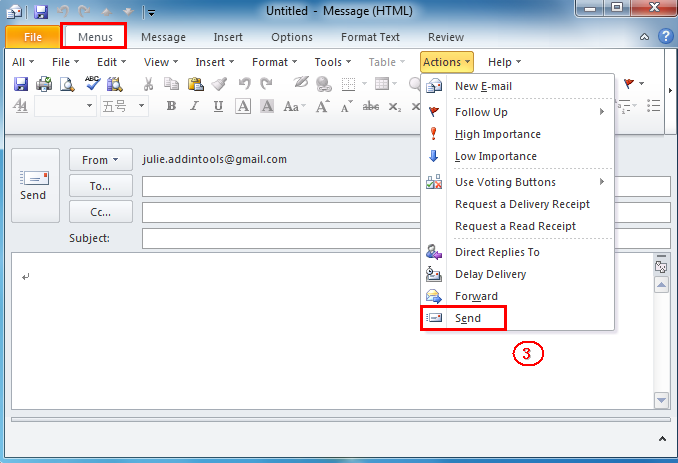This screenshot has width=678, height=463.
Task: Collapse the open Actions menu
Action: (447, 62)
